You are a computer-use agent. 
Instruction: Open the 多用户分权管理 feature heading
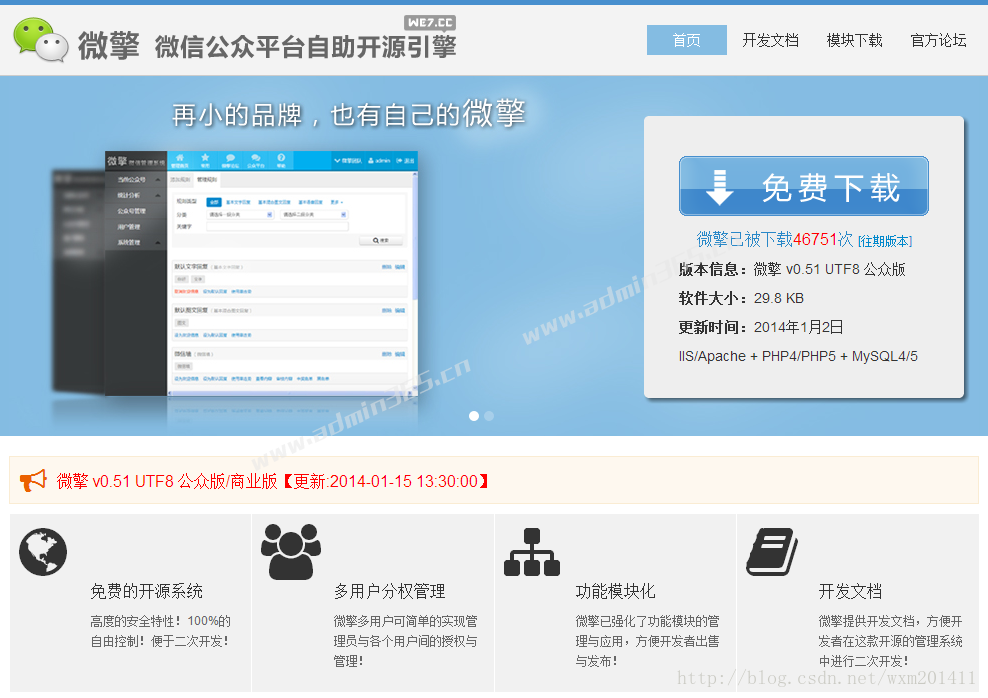[389, 591]
